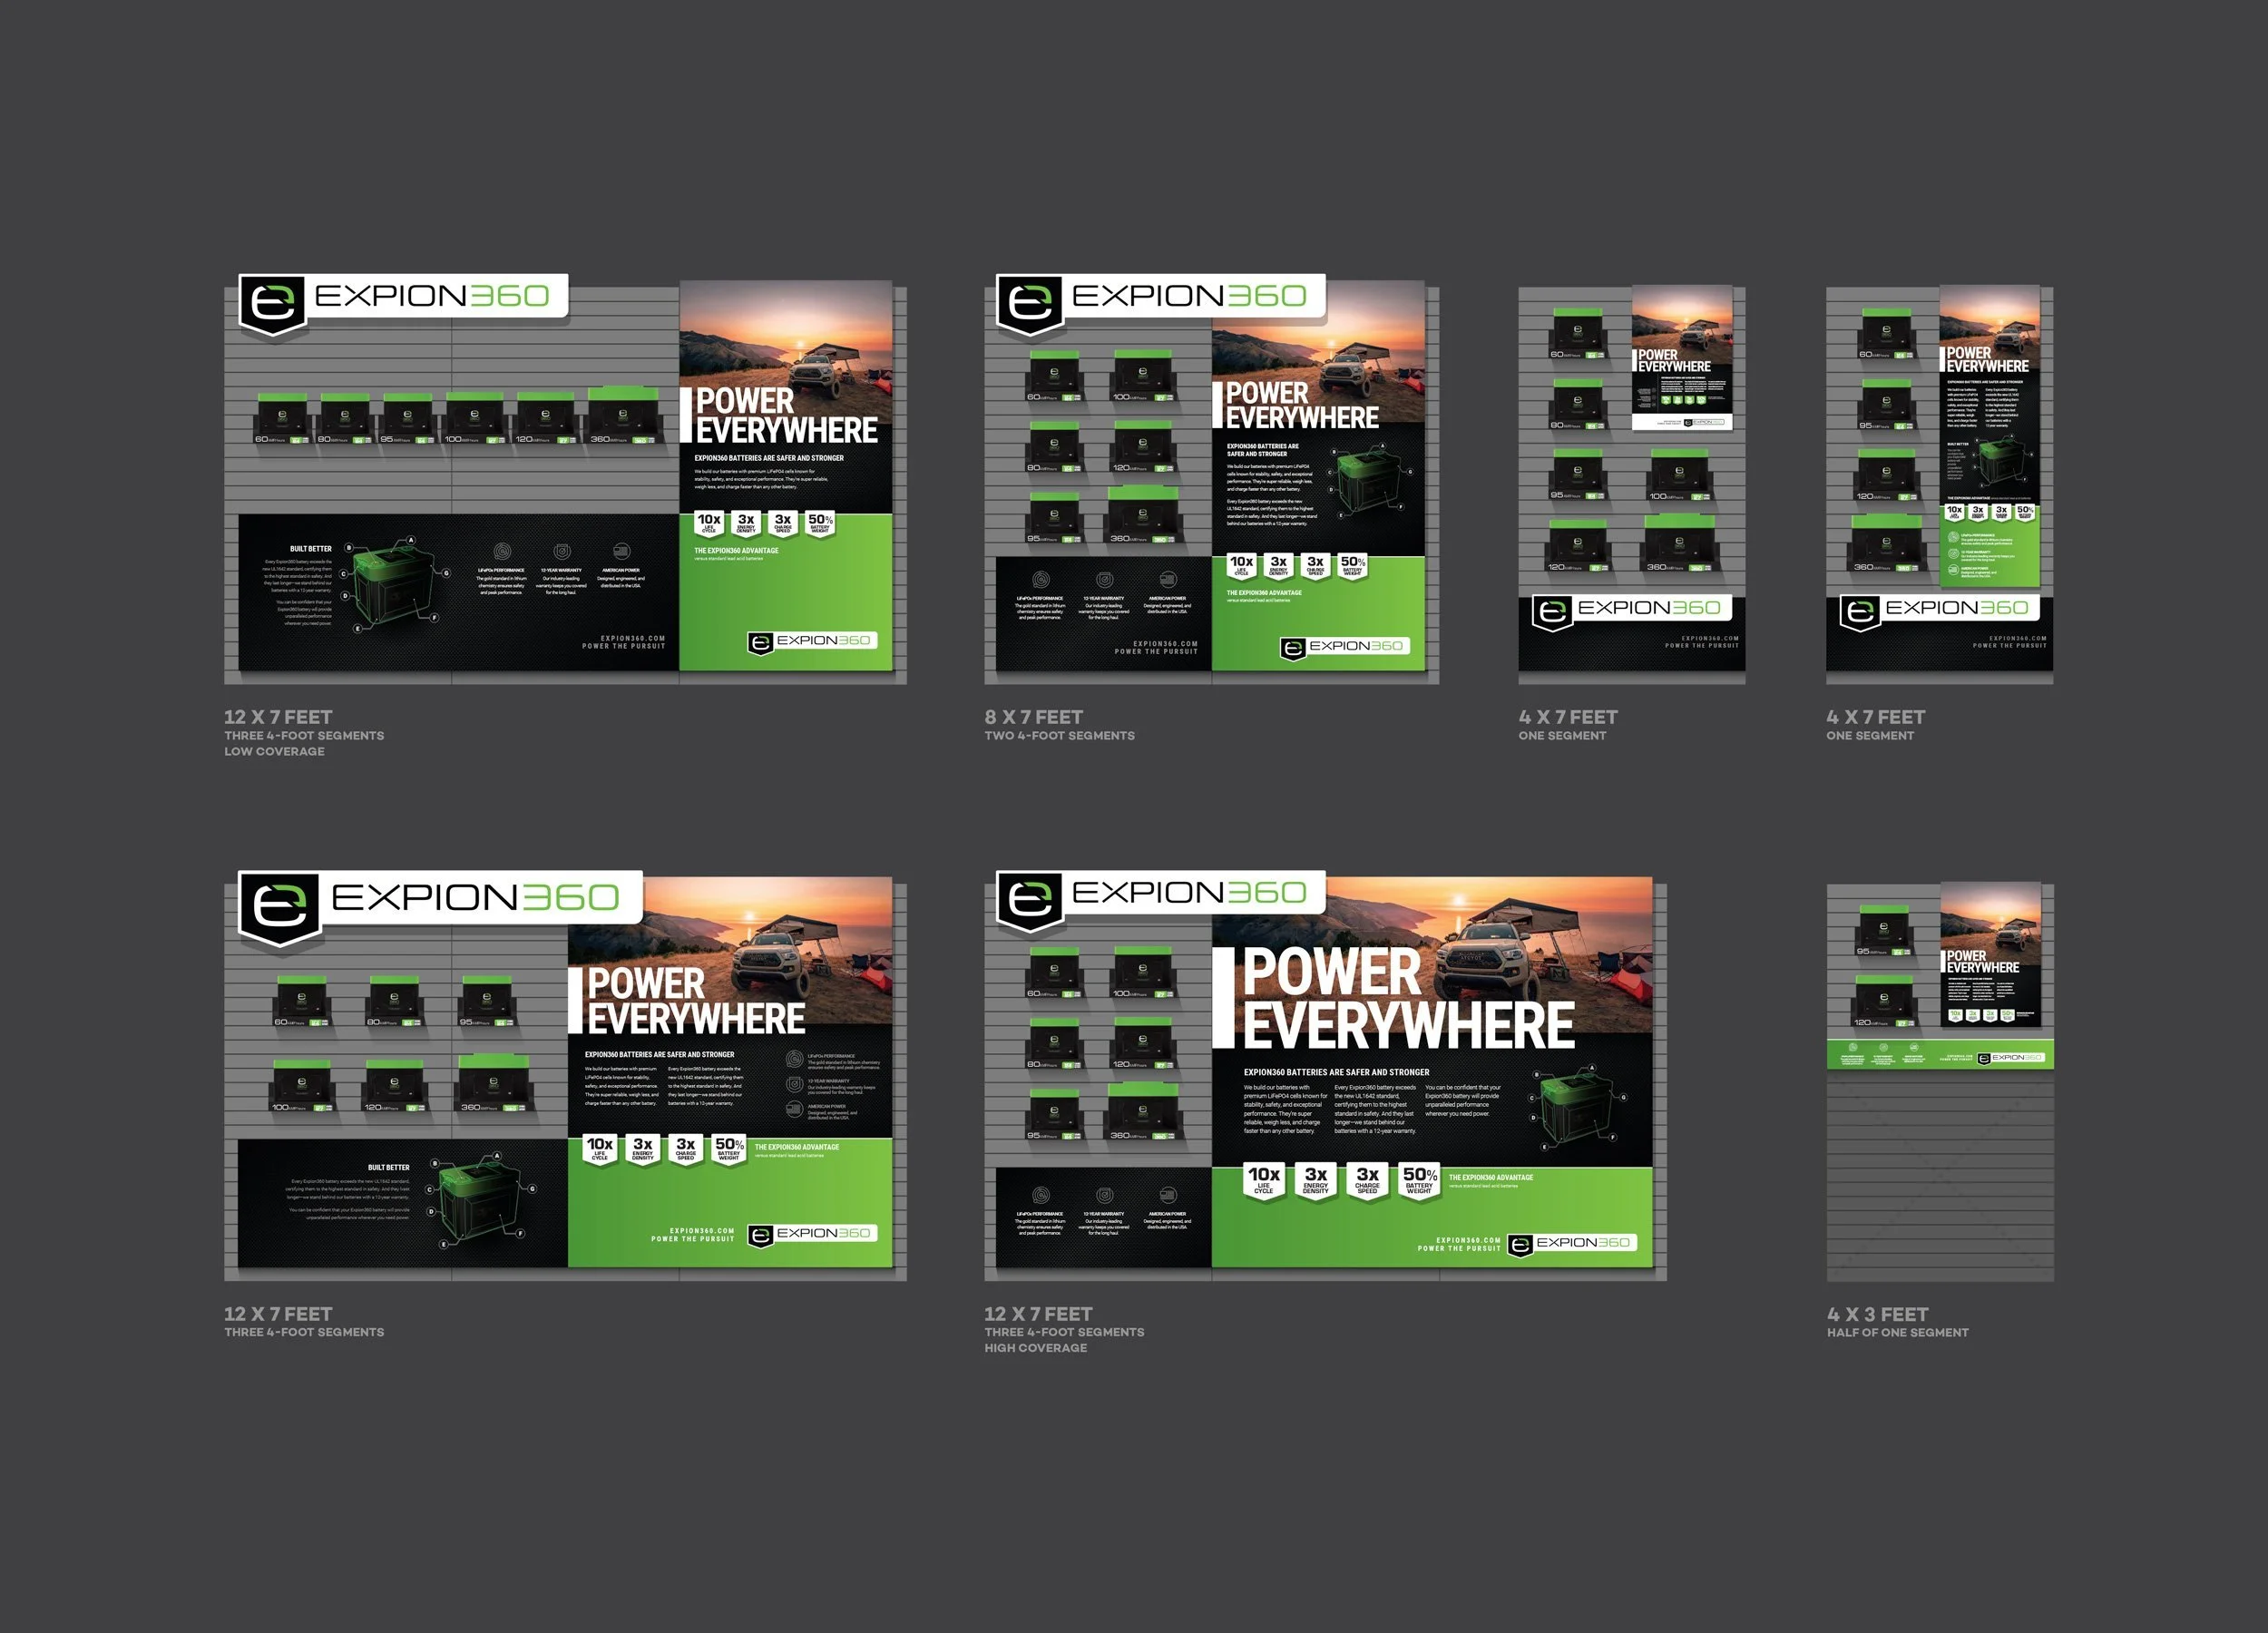Click 3x Charge Speed badge in high coverage display
Image resolution: width=2268 pixels, height=1633 pixels.
(1367, 1179)
